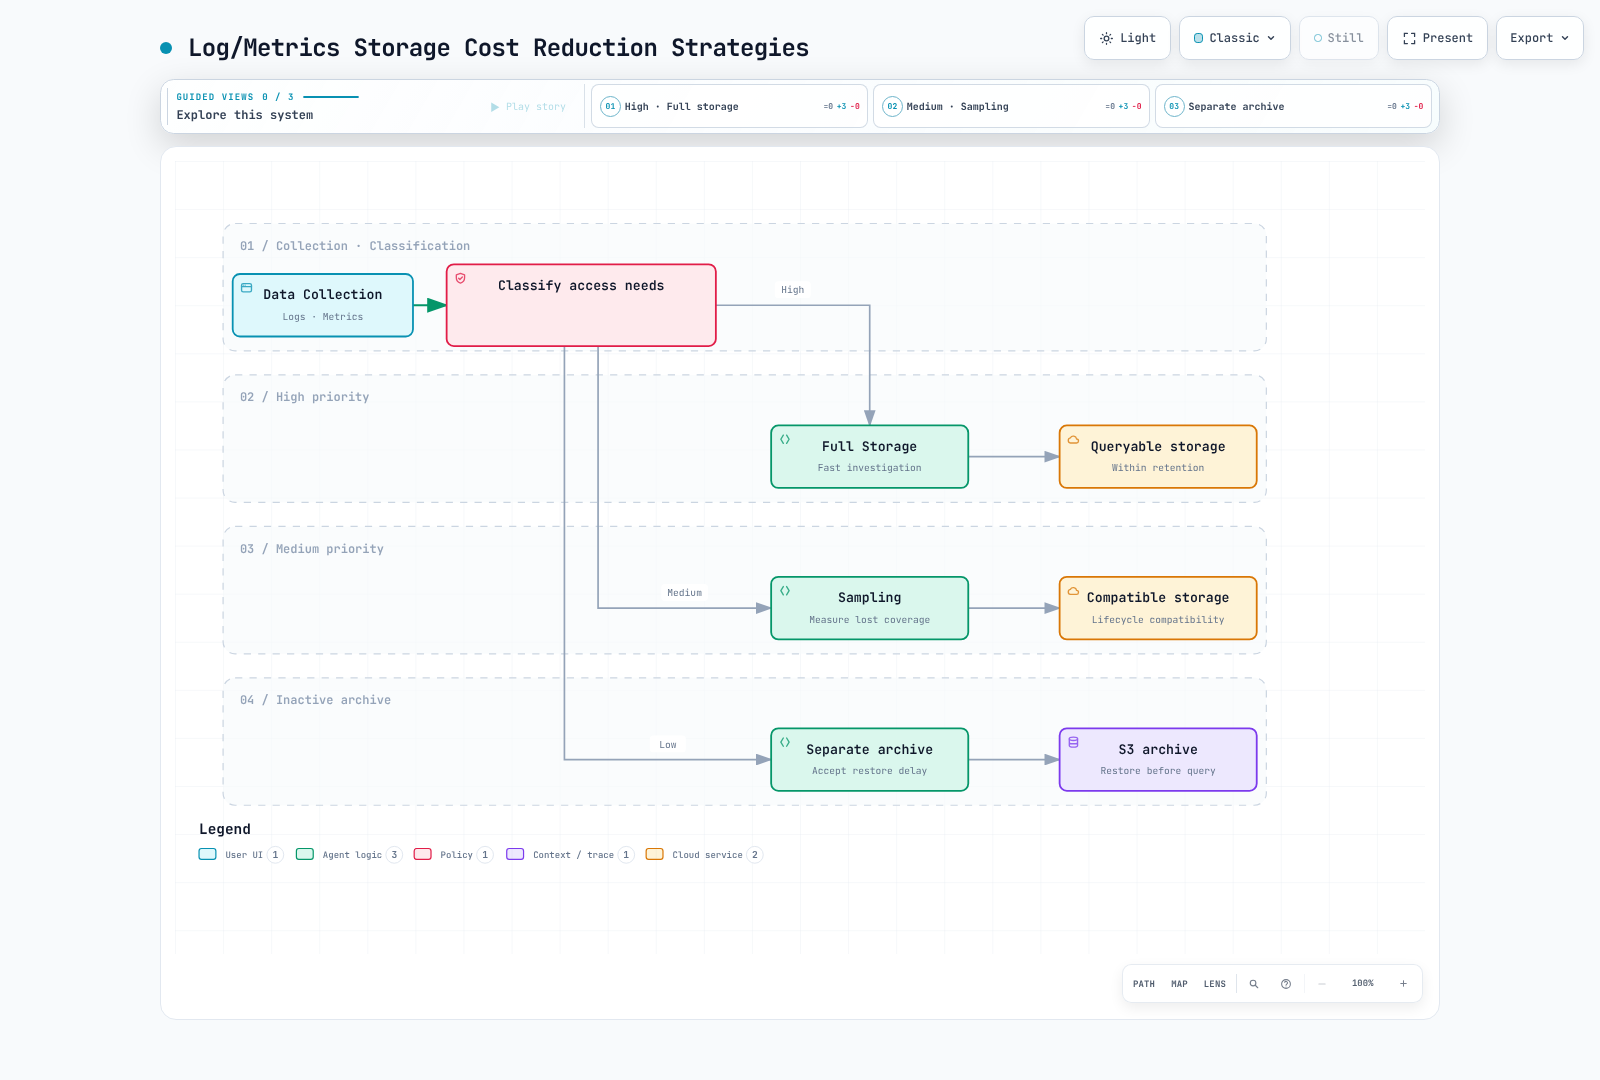The image size is (1600, 1080).
Task: Click the 04 / Inactive archive lane label
Action: pos(316,700)
